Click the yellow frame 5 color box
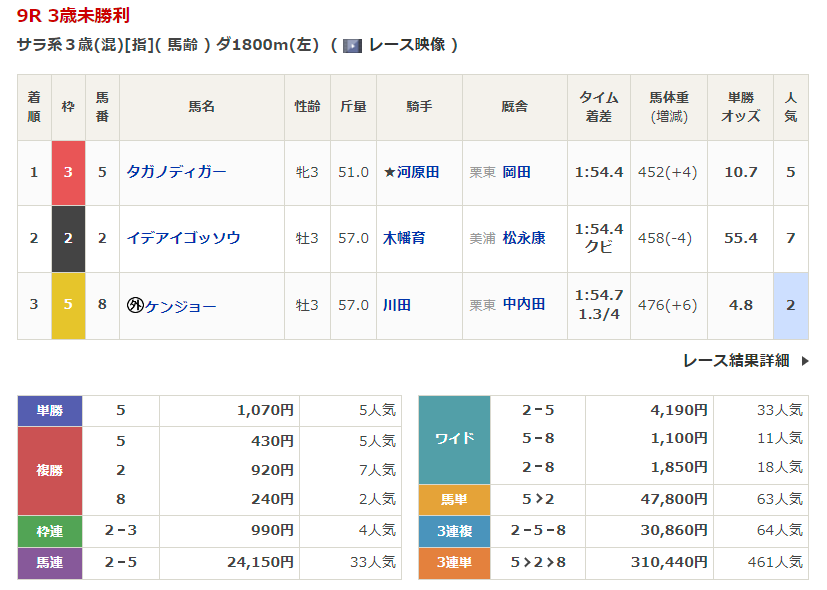Viewport: 827px width, 590px height. 68,305
